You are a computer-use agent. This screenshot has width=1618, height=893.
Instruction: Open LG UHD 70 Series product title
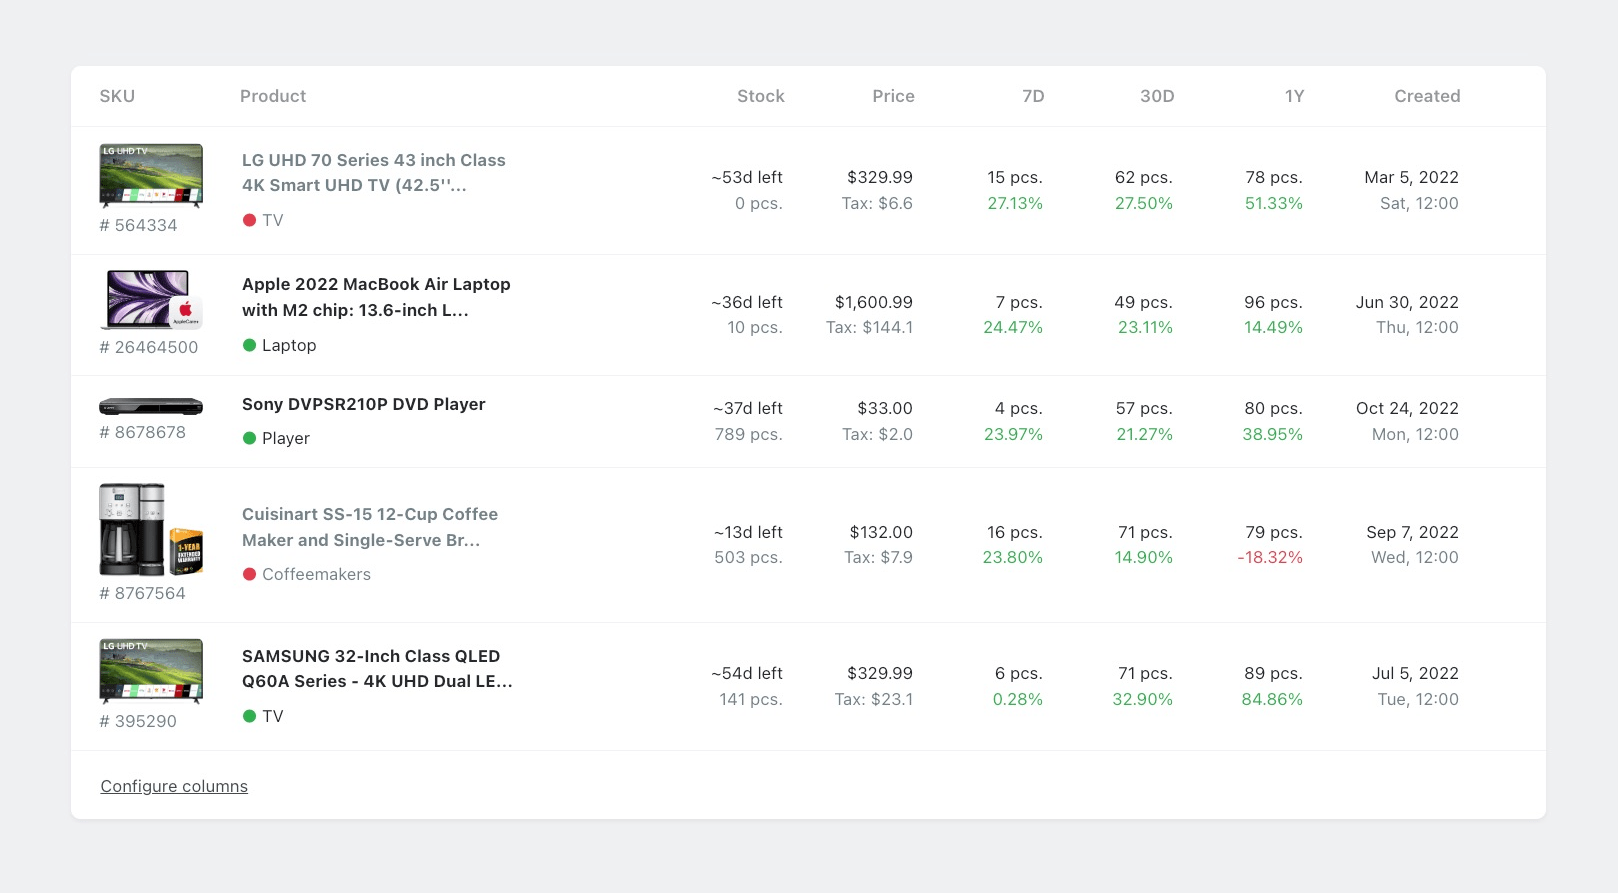coord(374,172)
